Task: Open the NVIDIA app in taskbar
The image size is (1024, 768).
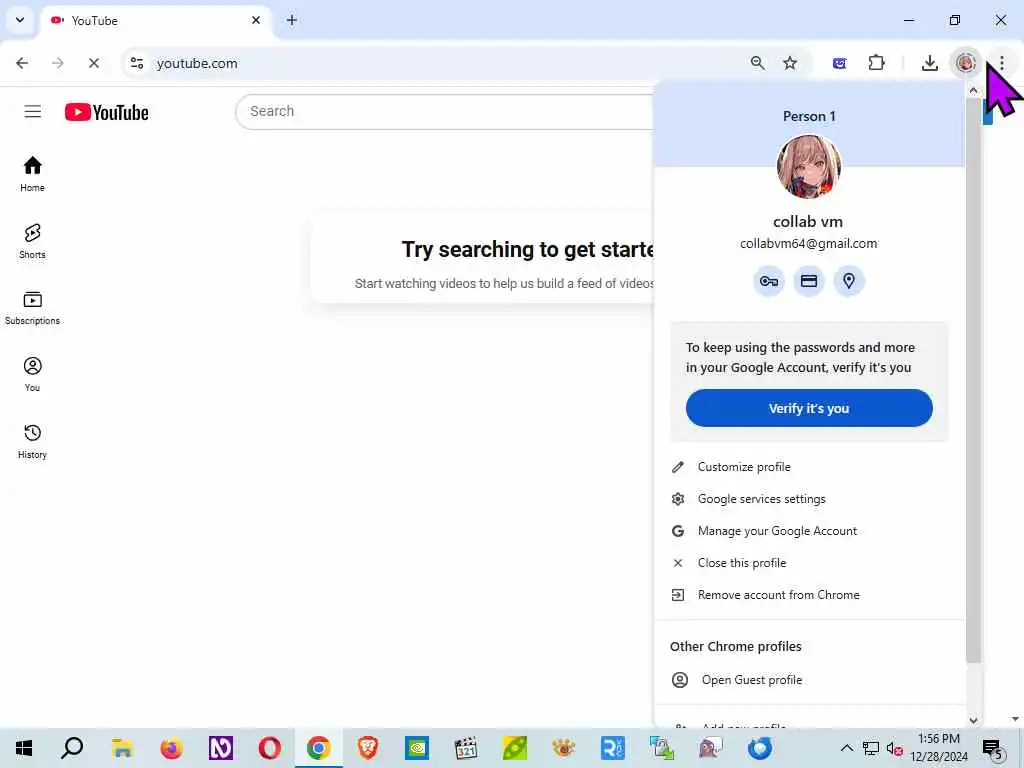Action: (417, 748)
